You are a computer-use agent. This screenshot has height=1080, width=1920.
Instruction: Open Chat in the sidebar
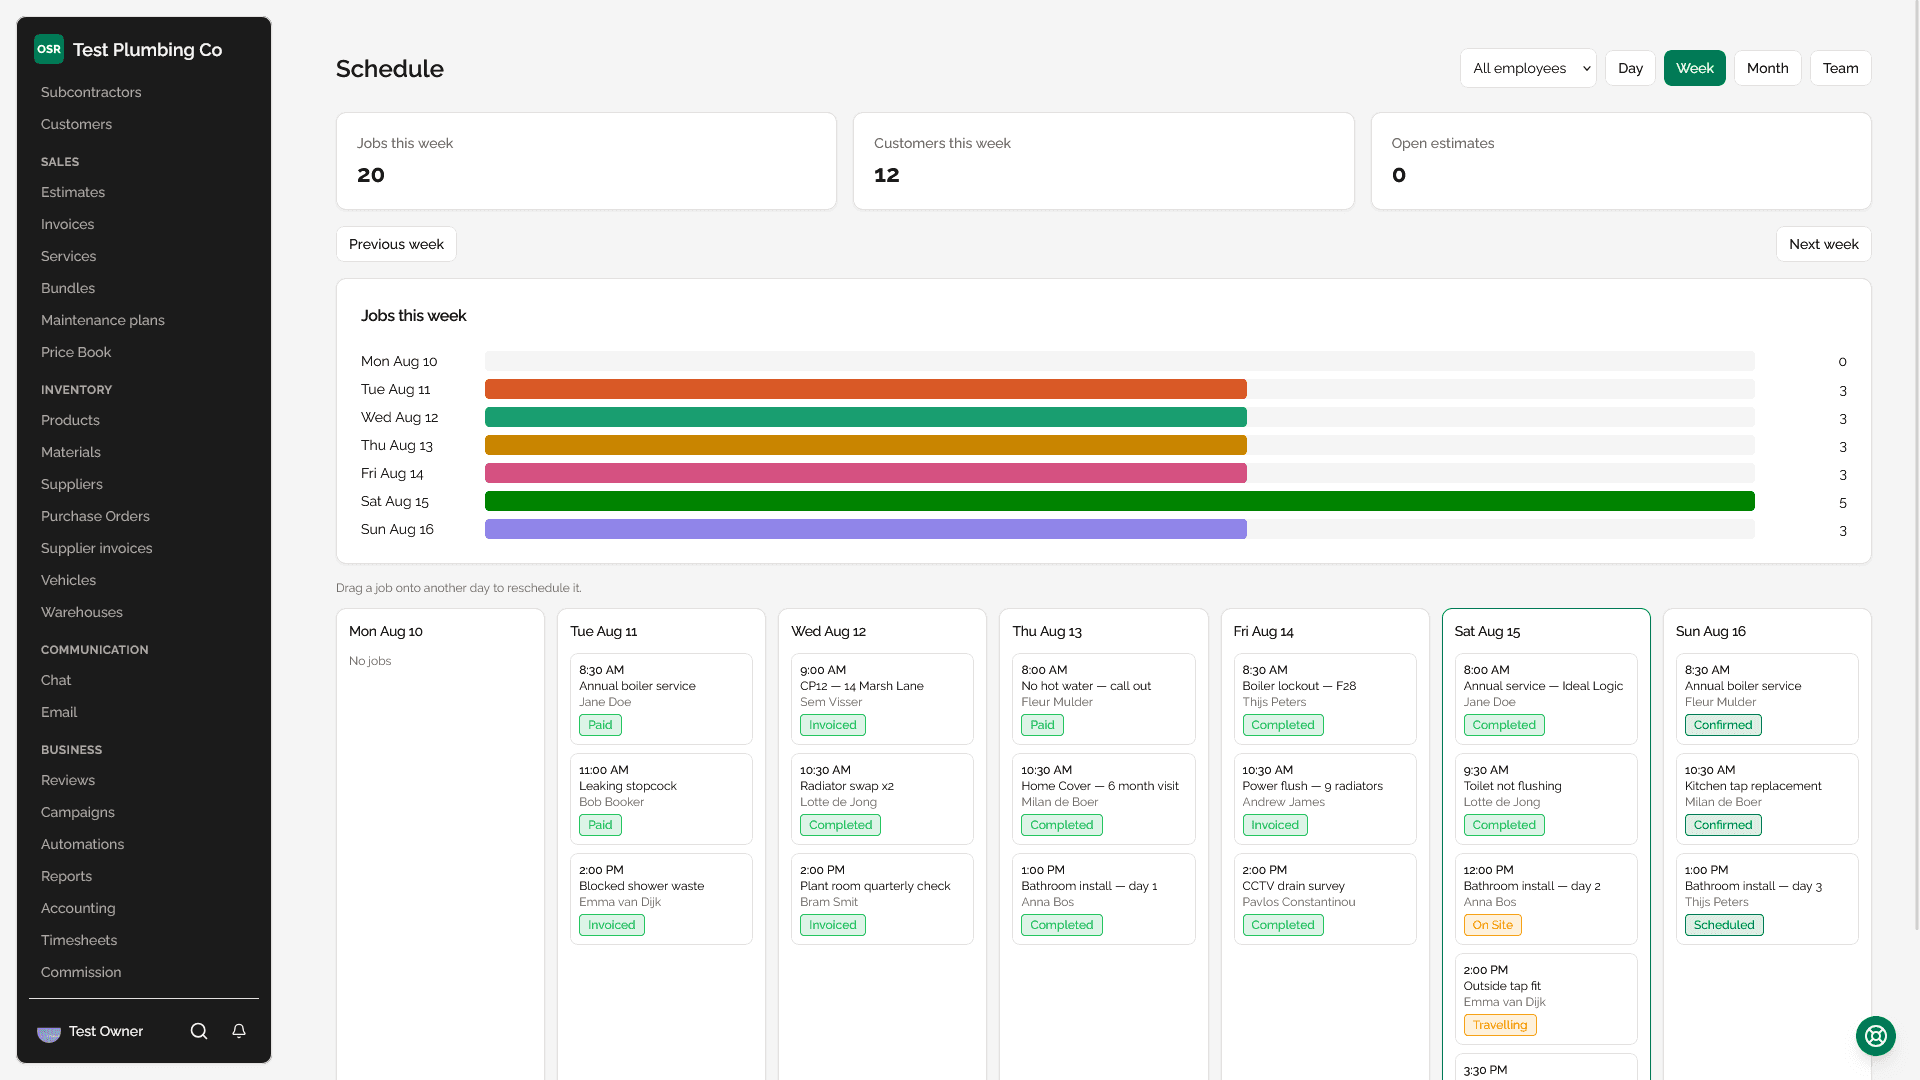pyautogui.click(x=56, y=680)
